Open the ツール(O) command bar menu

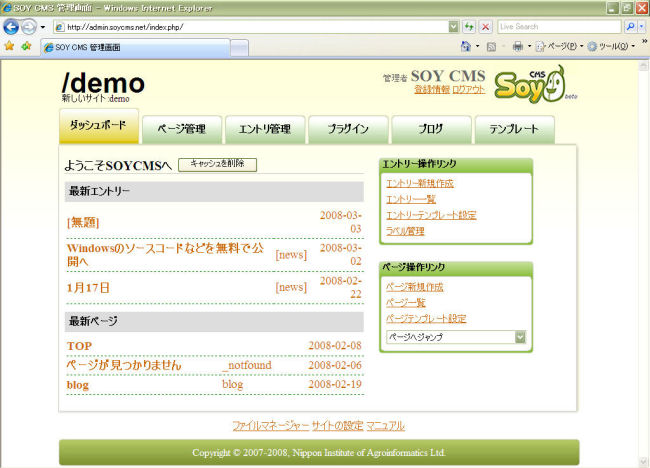pyautogui.click(x=611, y=46)
